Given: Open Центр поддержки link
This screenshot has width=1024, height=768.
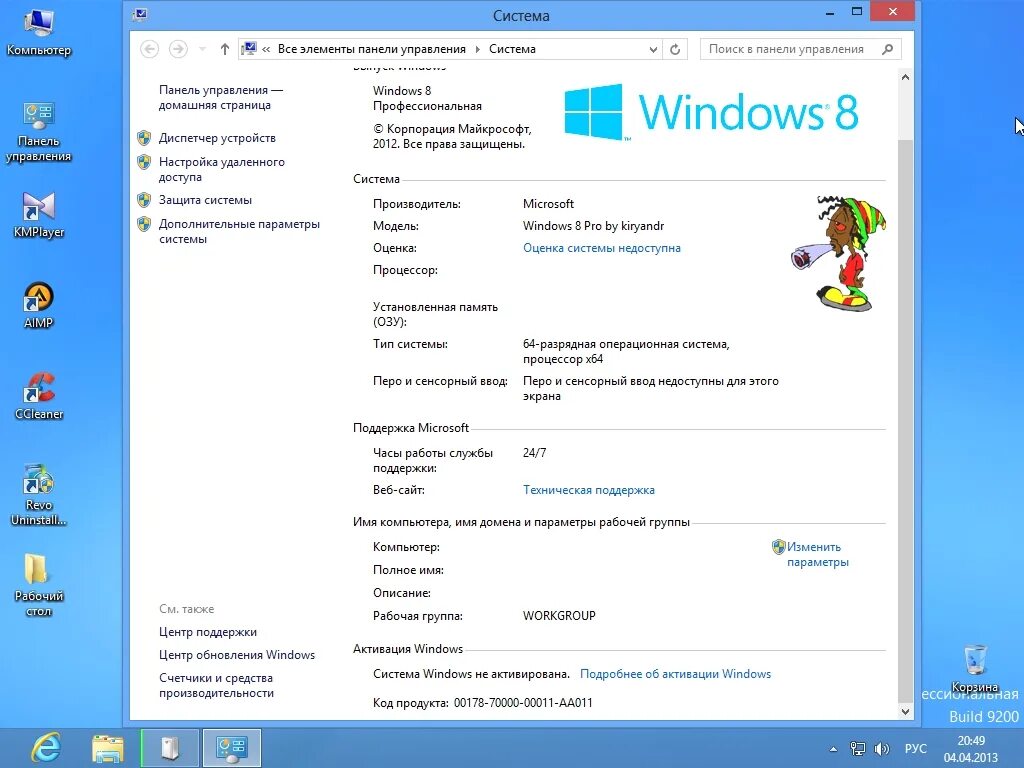Looking at the screenshot, I should [x=208, y=632].
